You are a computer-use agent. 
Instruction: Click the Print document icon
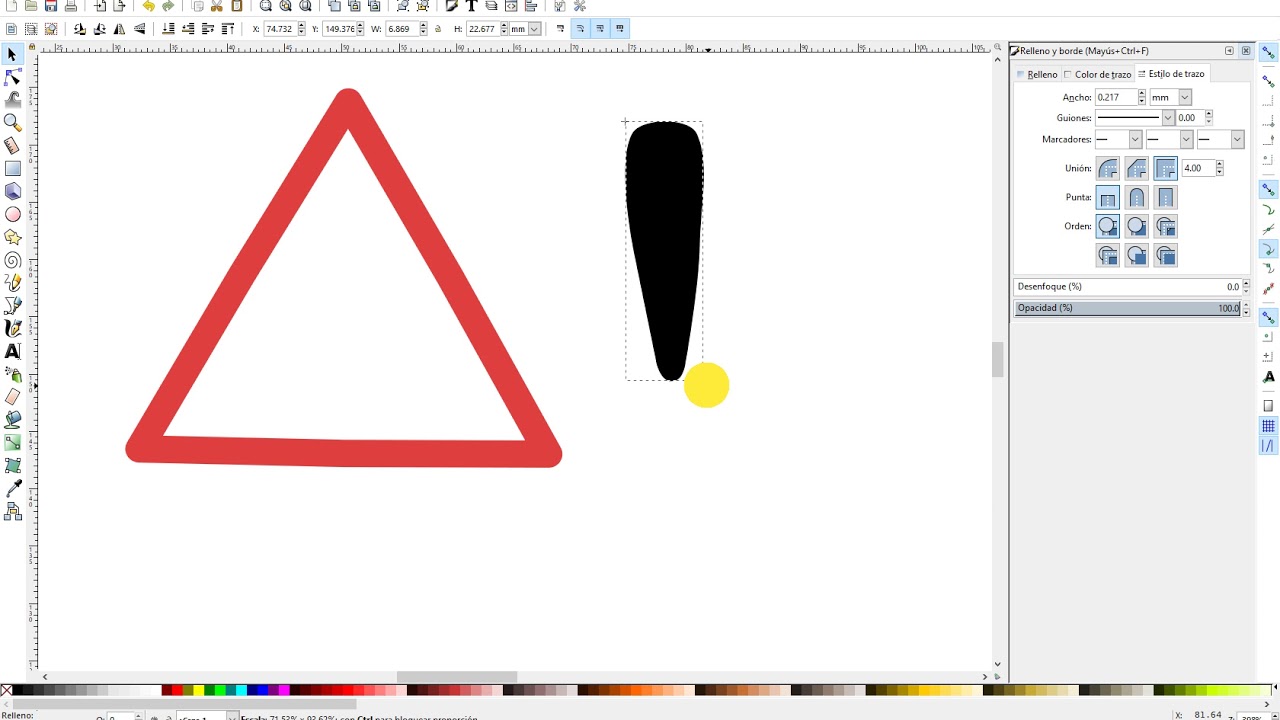pyautogui.click(x=71, y=6)
